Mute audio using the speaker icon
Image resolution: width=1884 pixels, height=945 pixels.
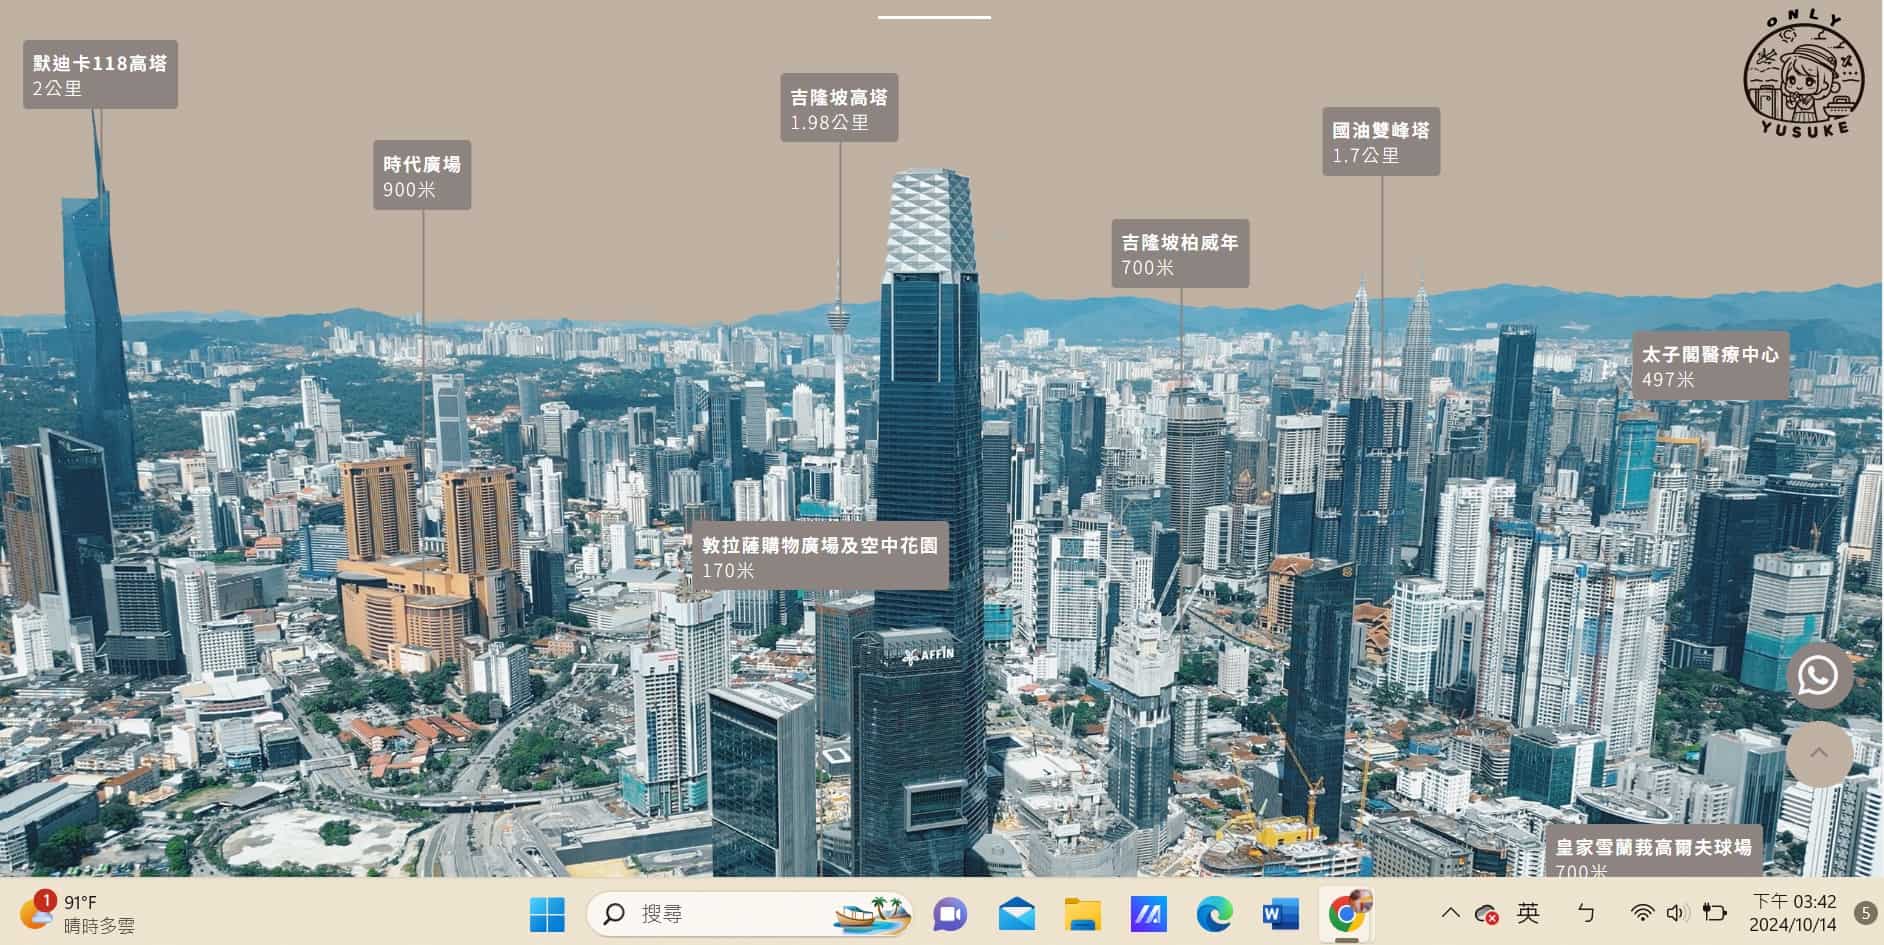[1676, 913]
